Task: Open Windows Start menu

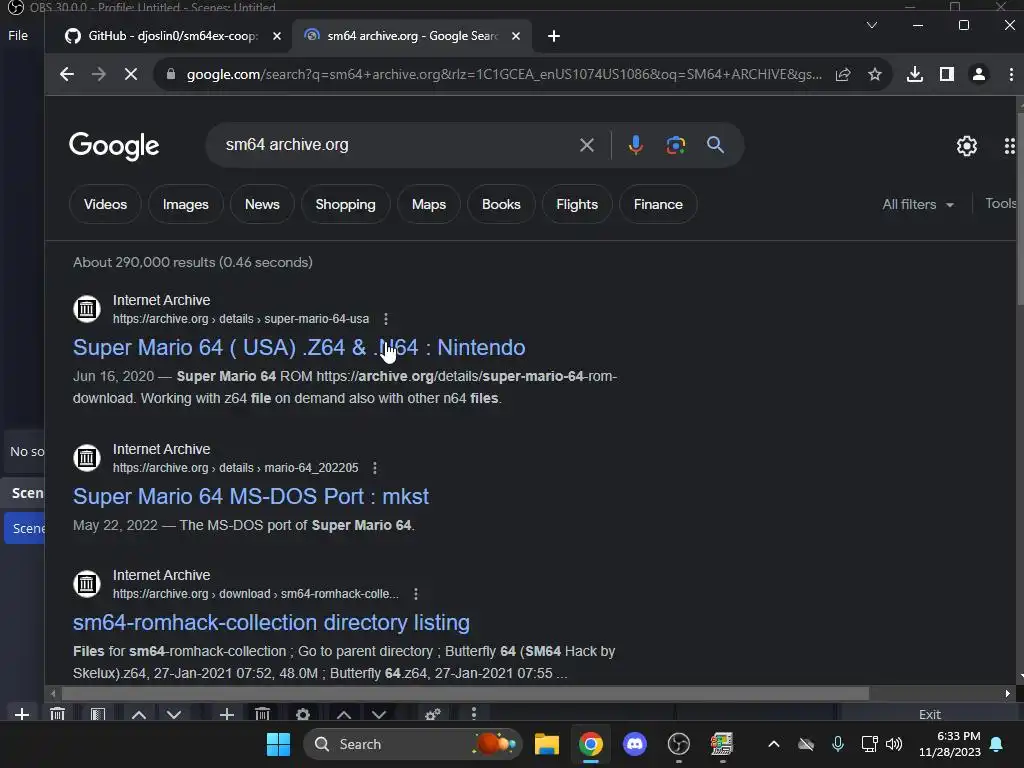Action: pos(278,744)
